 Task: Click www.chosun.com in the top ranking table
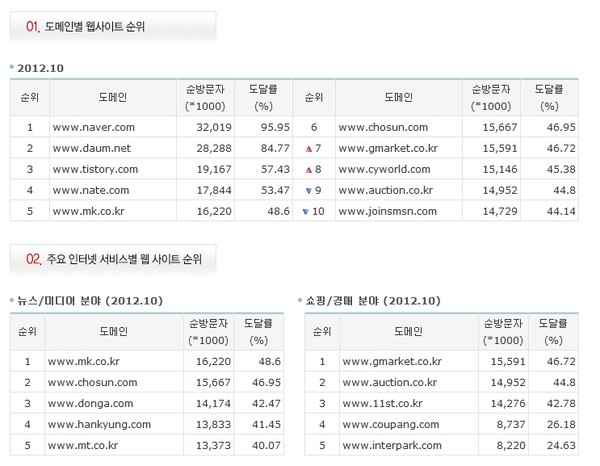(383, 127)
